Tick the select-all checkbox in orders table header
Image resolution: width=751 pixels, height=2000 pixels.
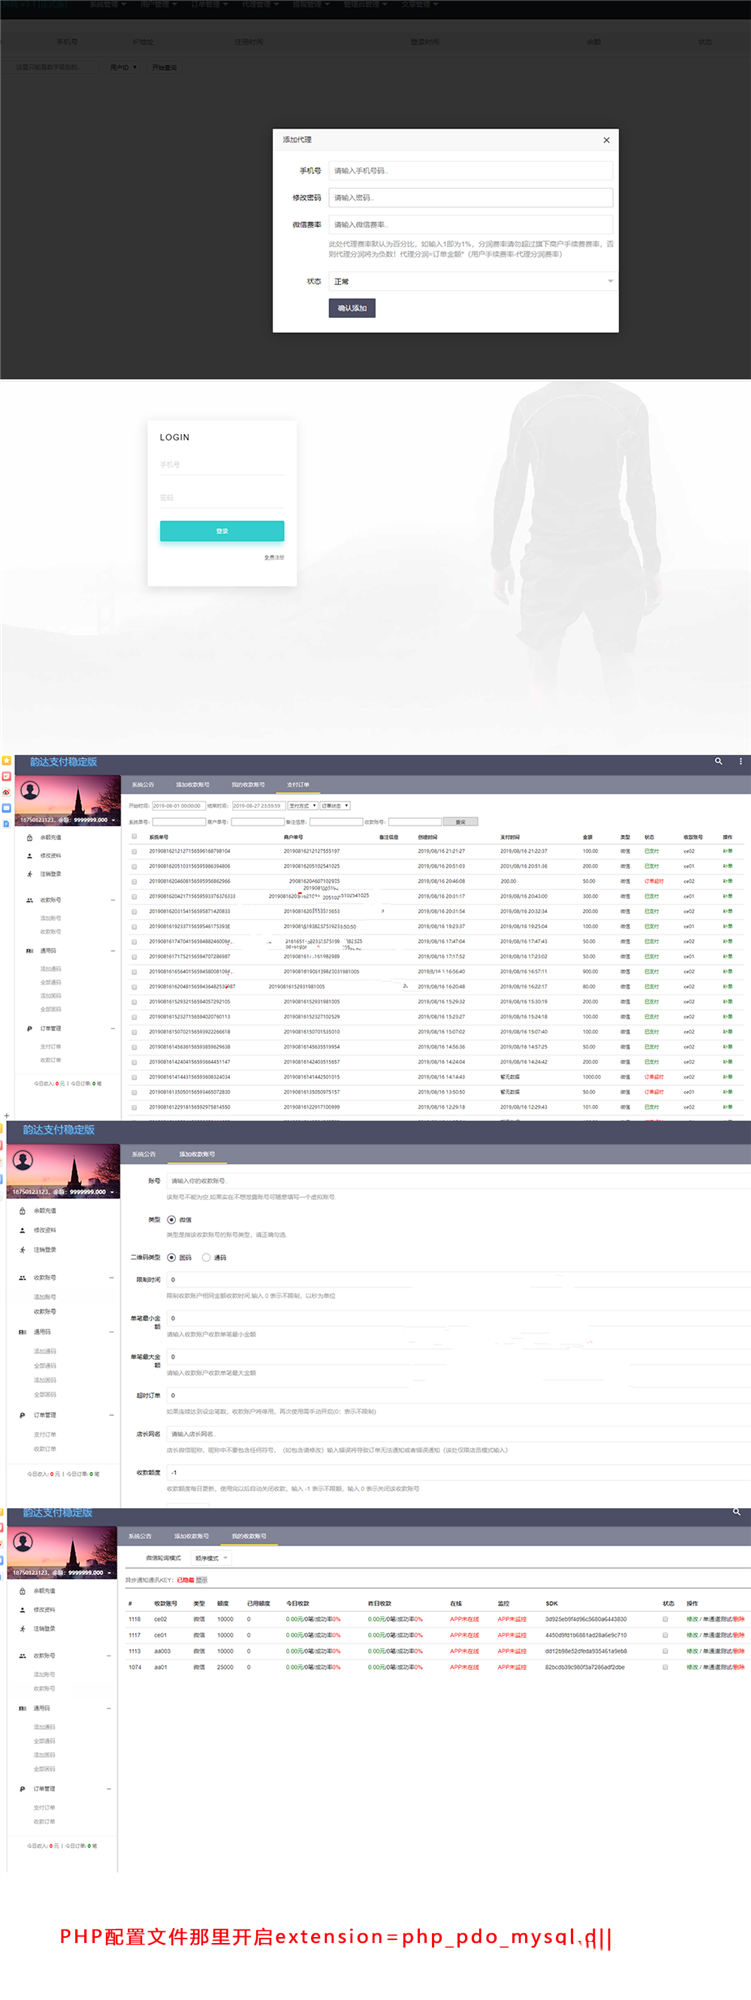pos(134,837)
